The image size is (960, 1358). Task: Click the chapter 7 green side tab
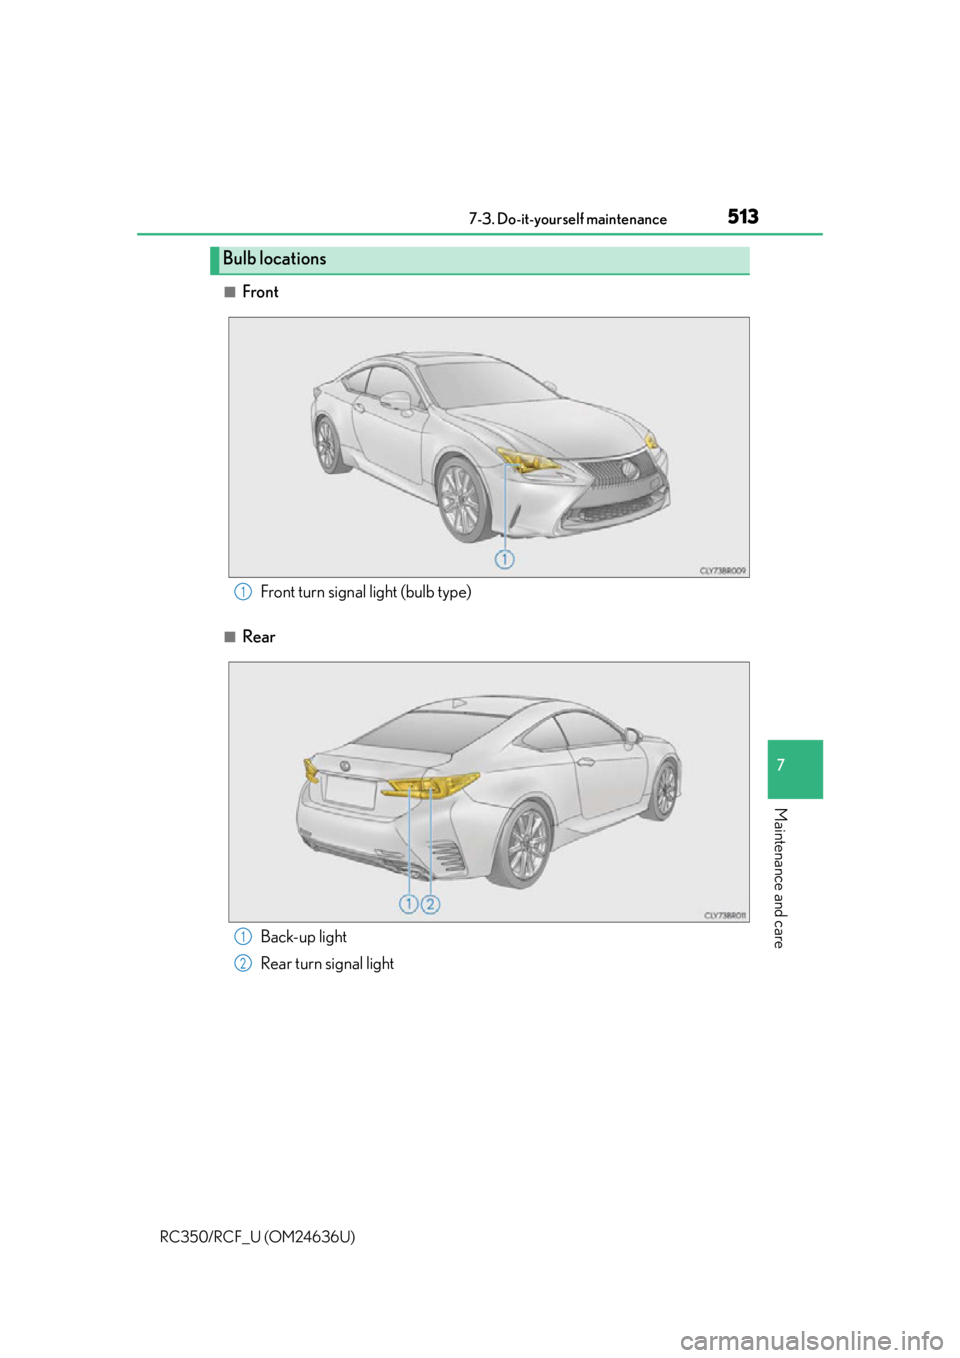[795, 769]
